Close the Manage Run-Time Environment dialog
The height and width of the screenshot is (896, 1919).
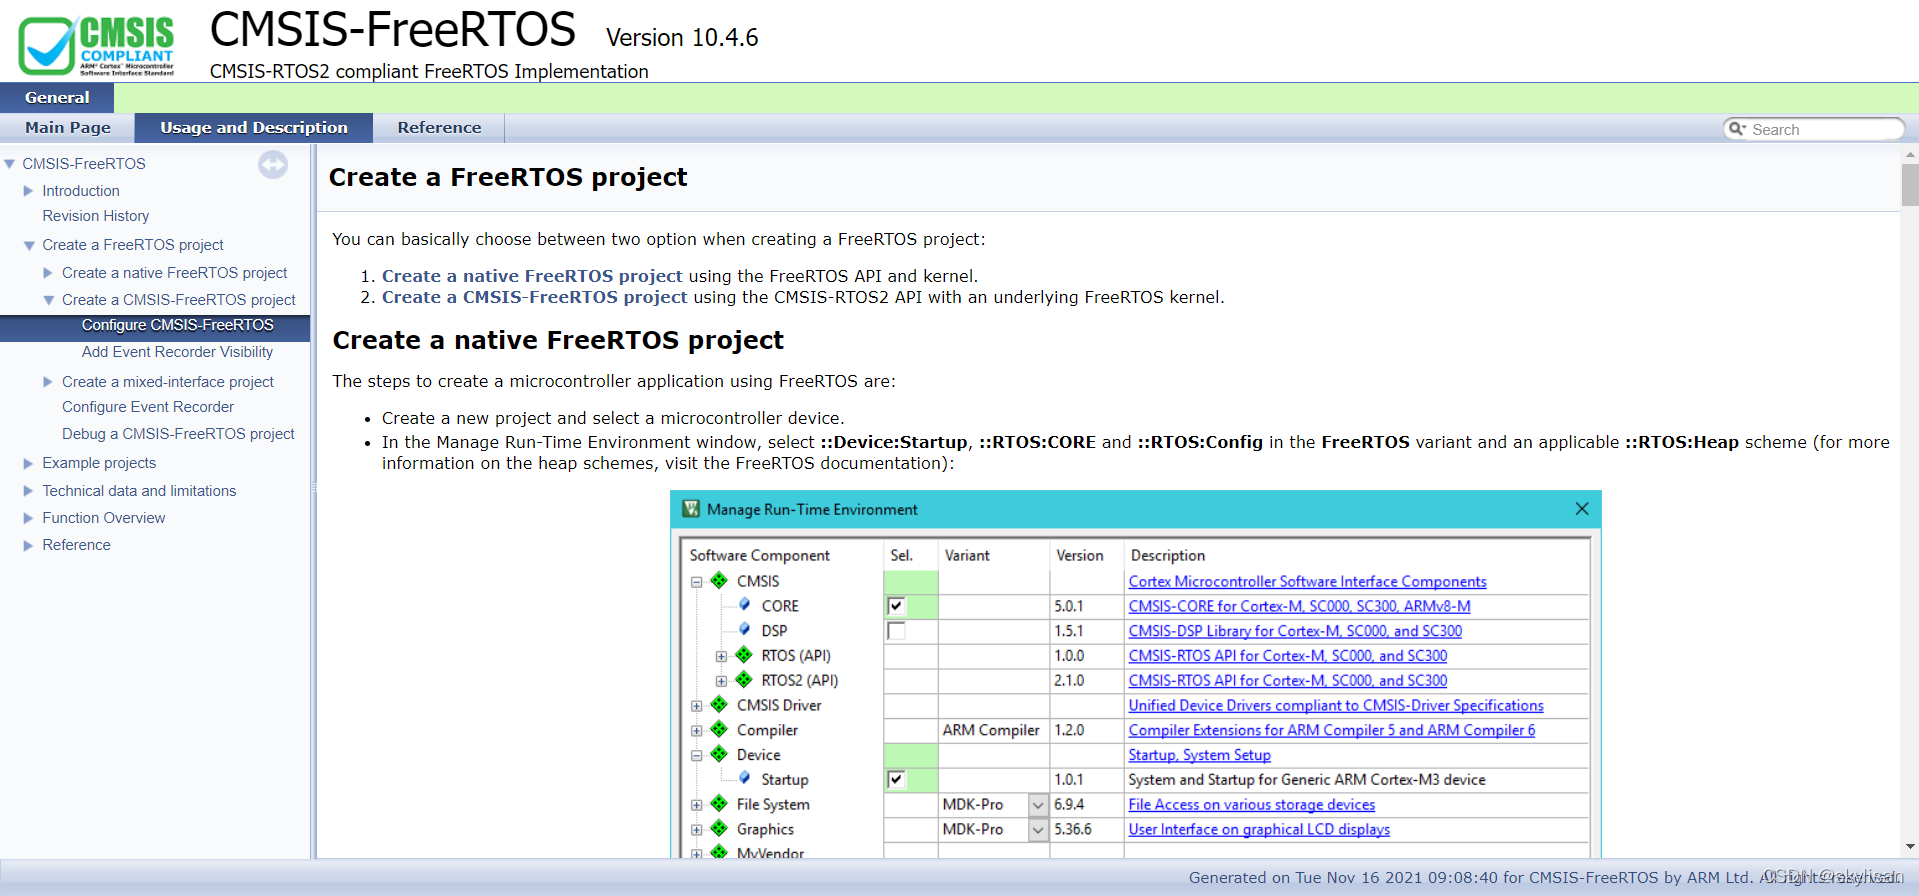[x=1582, y=509]
